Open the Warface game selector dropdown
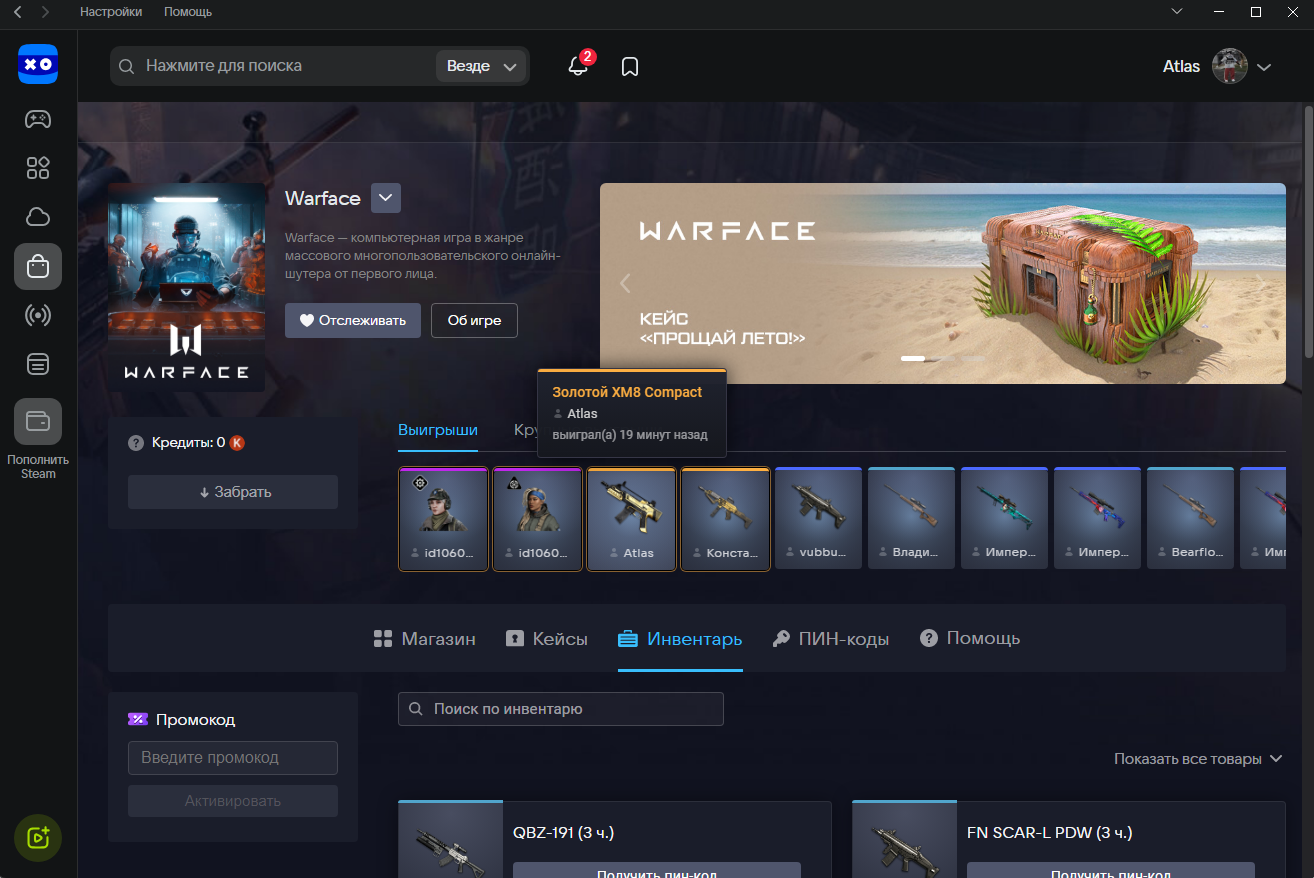Screen dimensions: 1314x878 386,198
